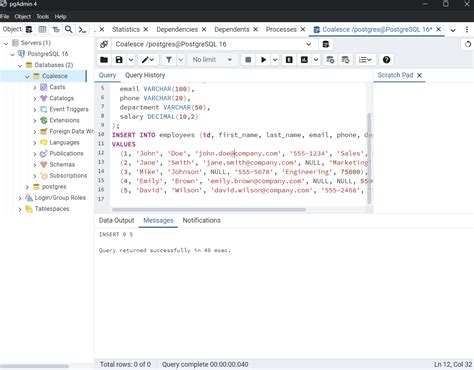474x370 pixels.
Task: Select the Messages tab
Action: [158, 220]
